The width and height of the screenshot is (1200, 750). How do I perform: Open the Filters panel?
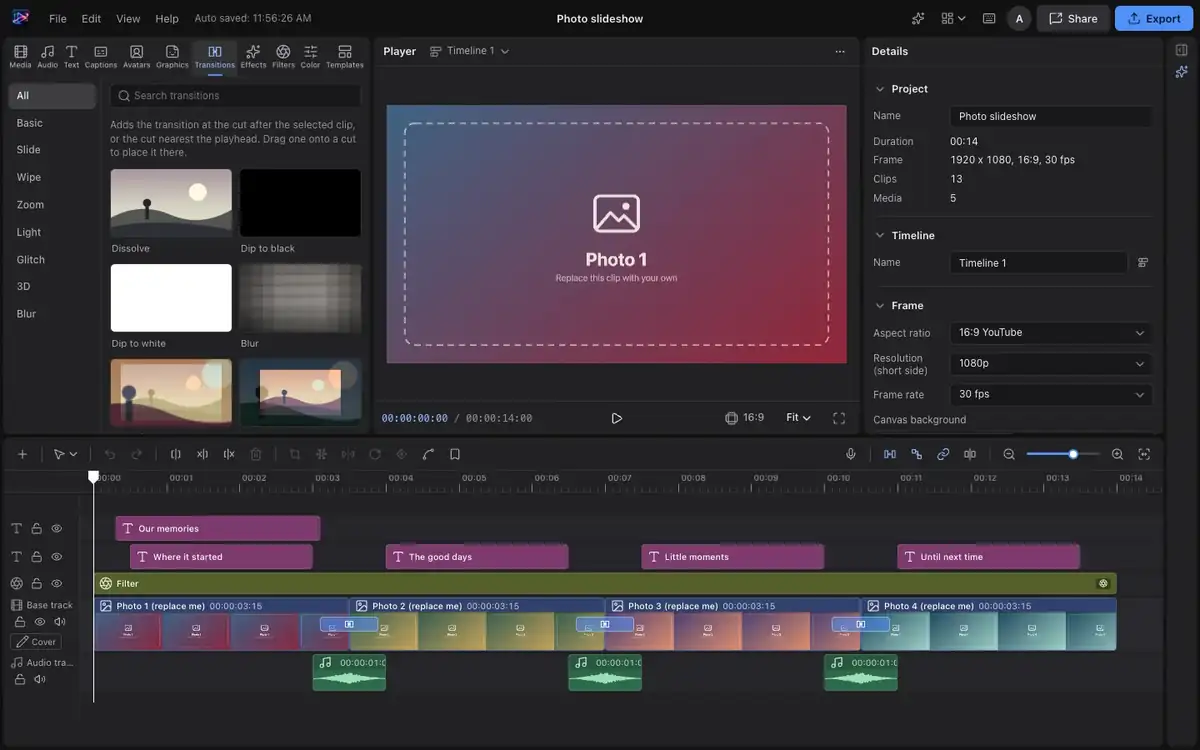tap(283, 56)
